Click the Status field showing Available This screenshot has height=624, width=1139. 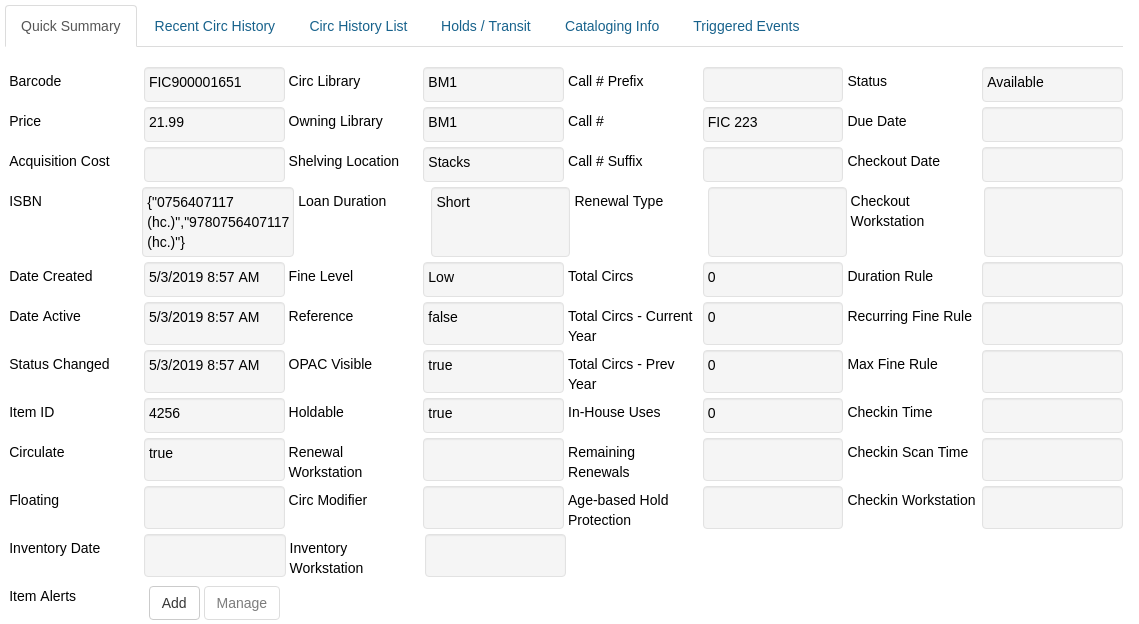(1051, 84)
